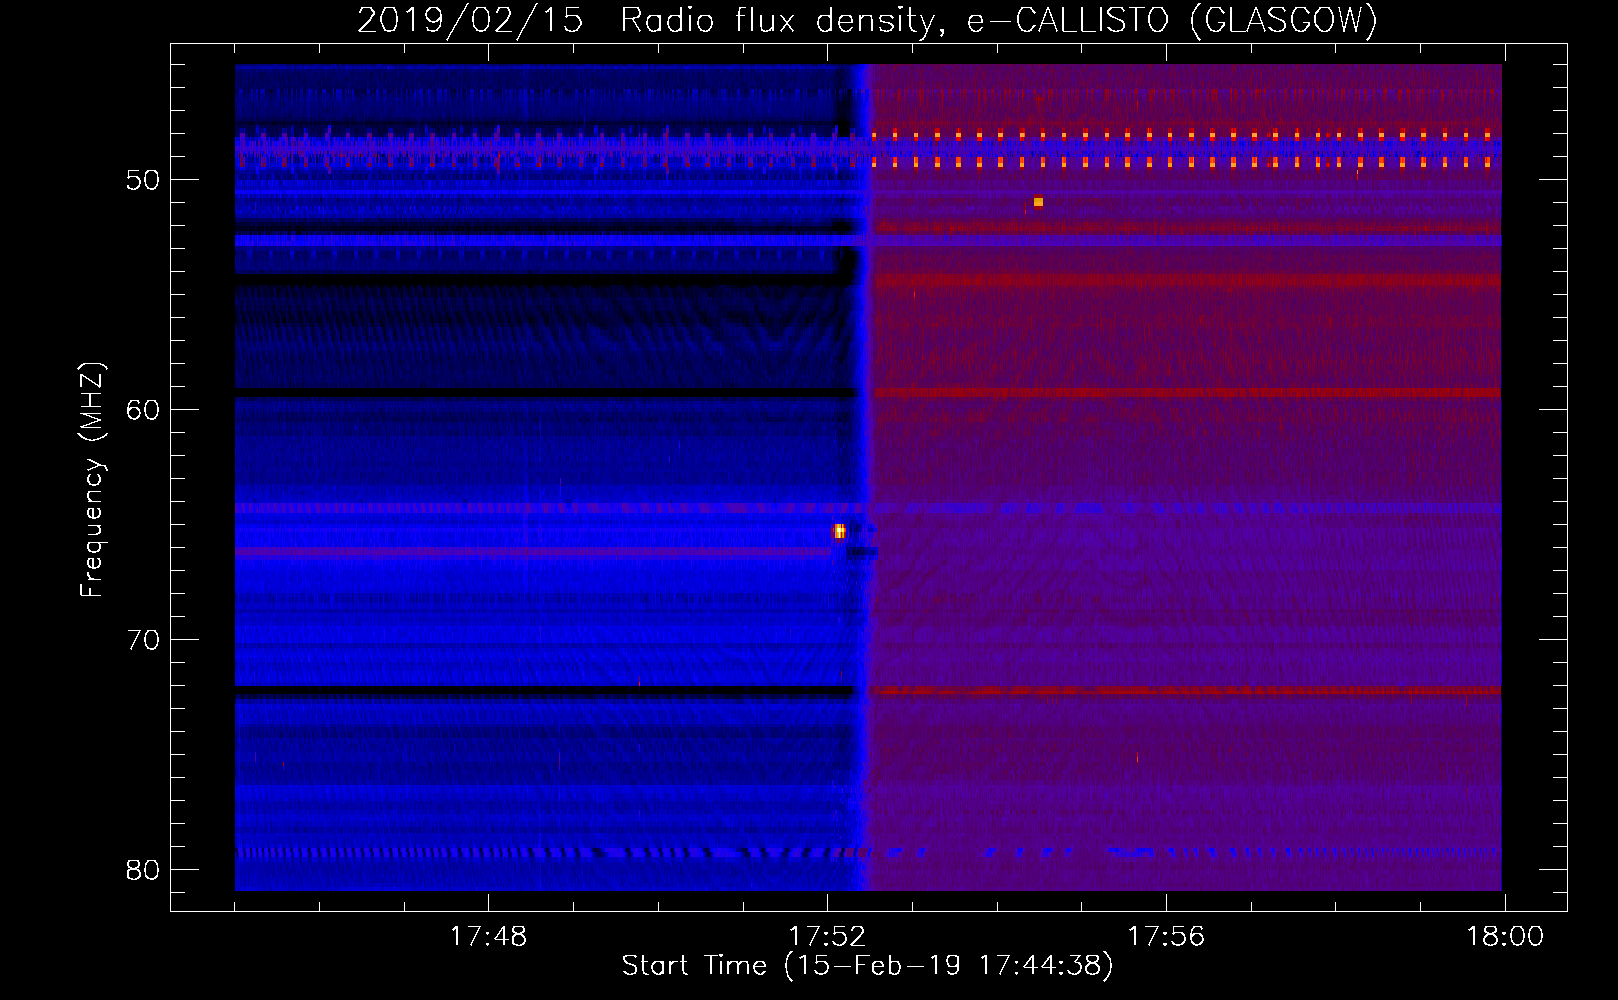Click the time tick label '17:56'

tap(1166, 937)
